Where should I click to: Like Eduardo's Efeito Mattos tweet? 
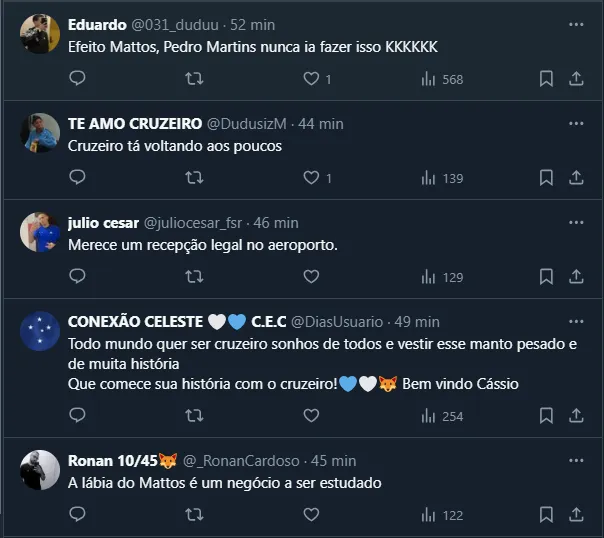pos(311,78)
